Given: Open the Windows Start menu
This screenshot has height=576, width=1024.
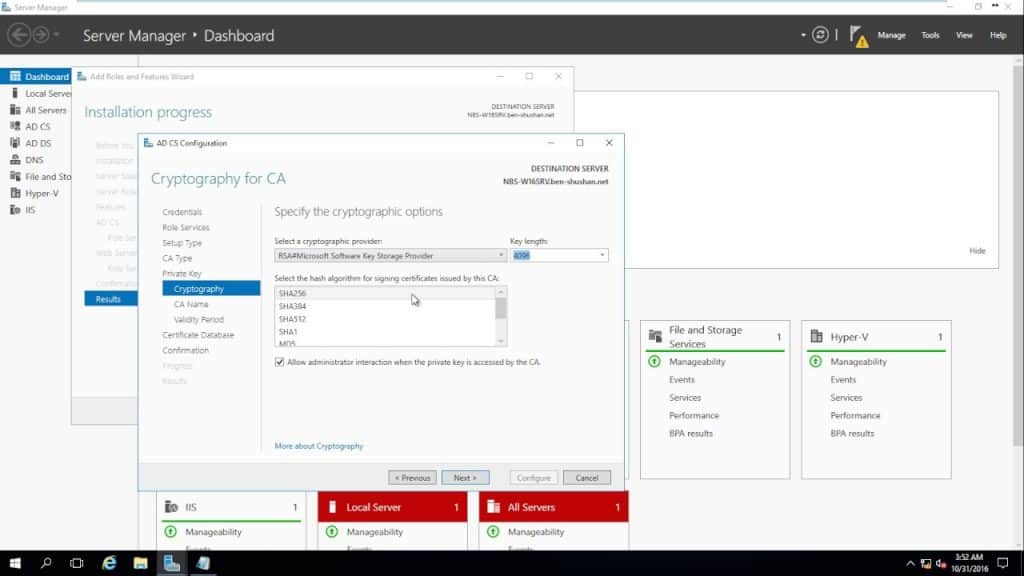Looking at the screenshot, I should [14, 563].
